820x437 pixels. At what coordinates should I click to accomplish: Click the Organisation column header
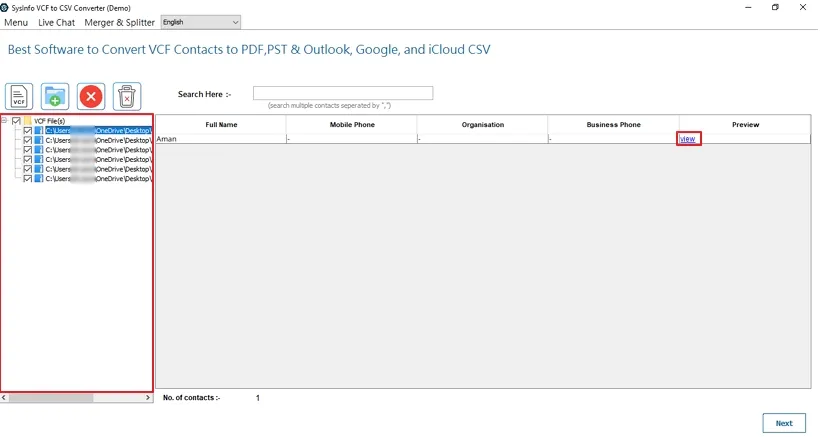pos(483,124)
